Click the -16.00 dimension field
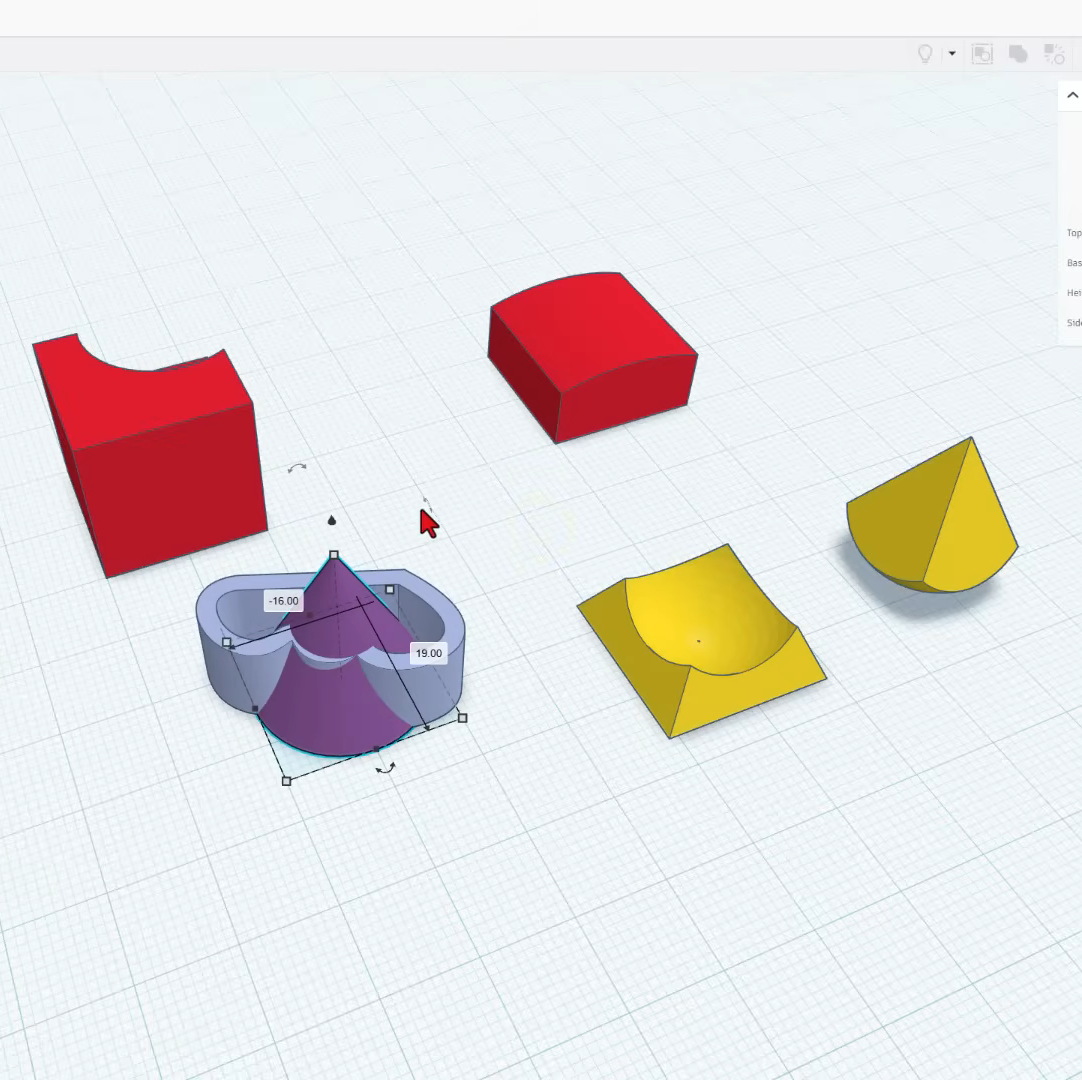This screenshot has height=1080, width=1082. pyautogui.click(x=284, y=601)
